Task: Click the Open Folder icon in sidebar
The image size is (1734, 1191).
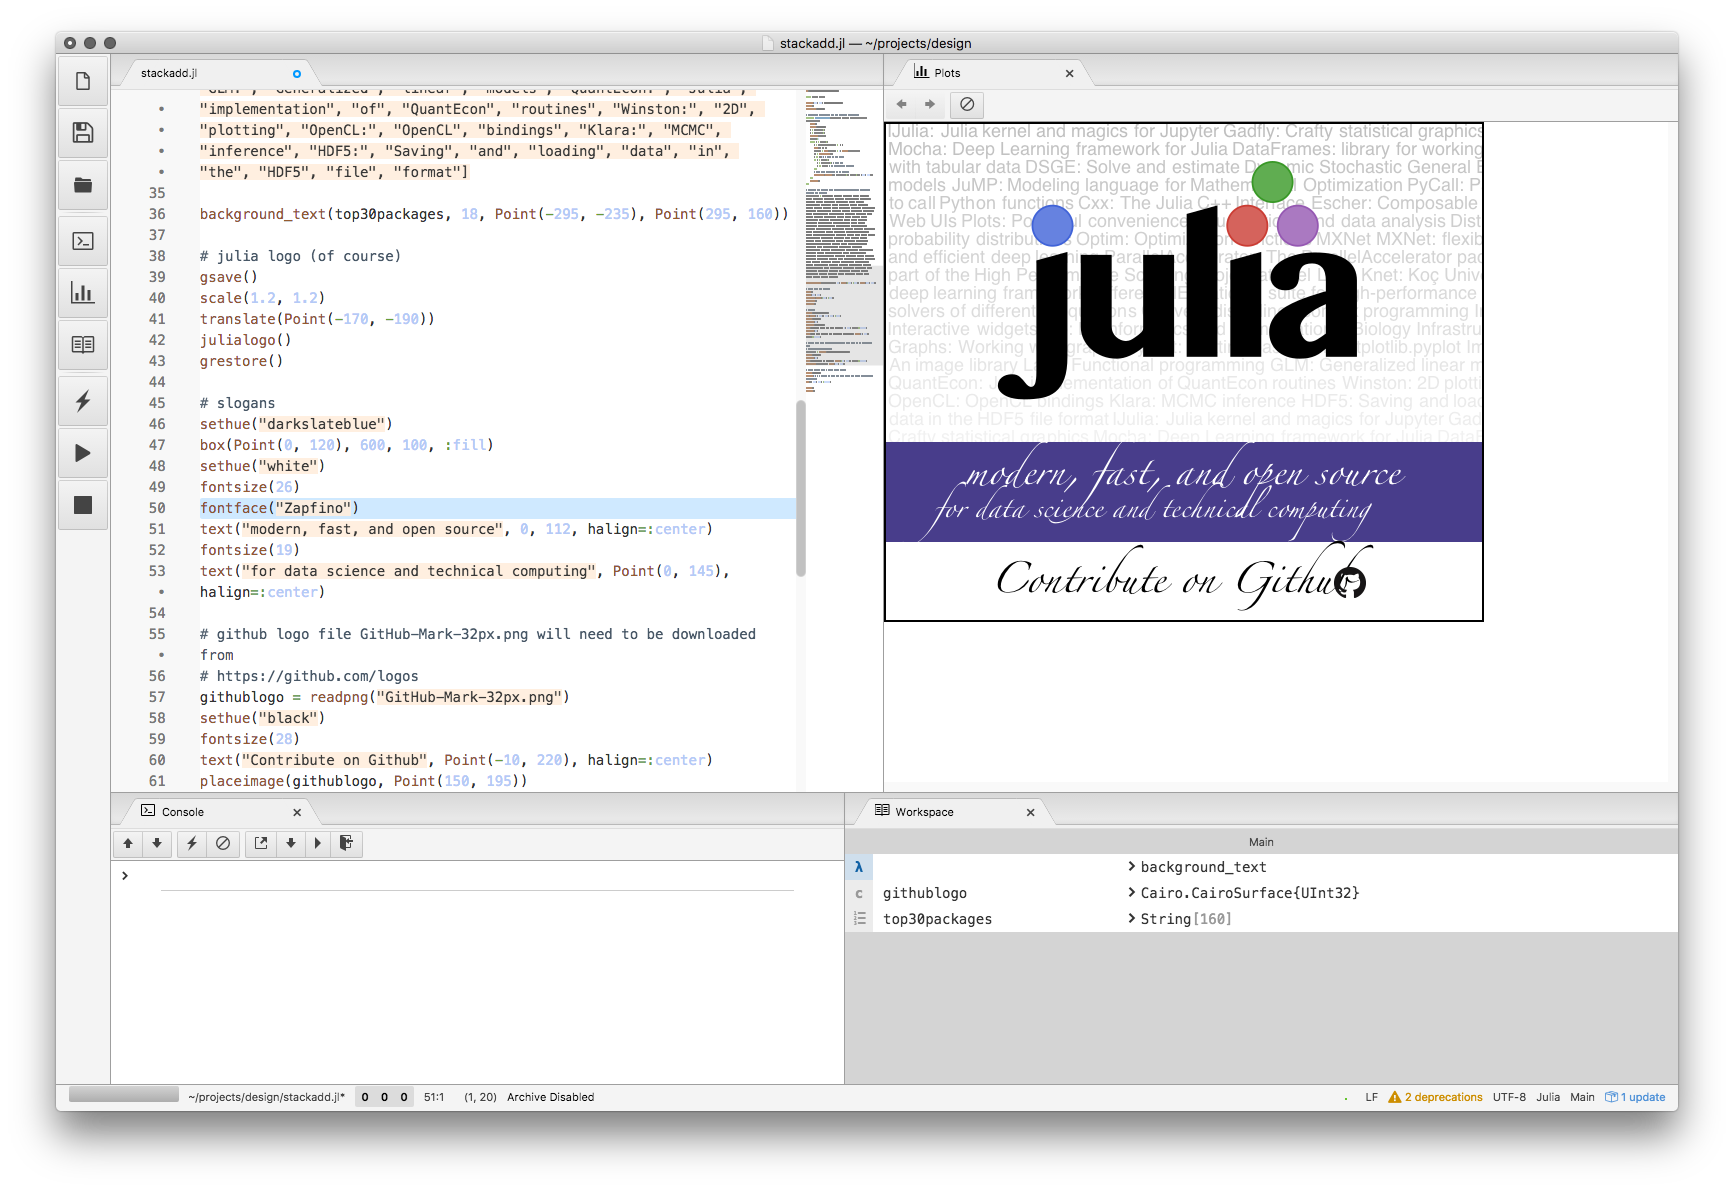Action: tap(83, 185)
